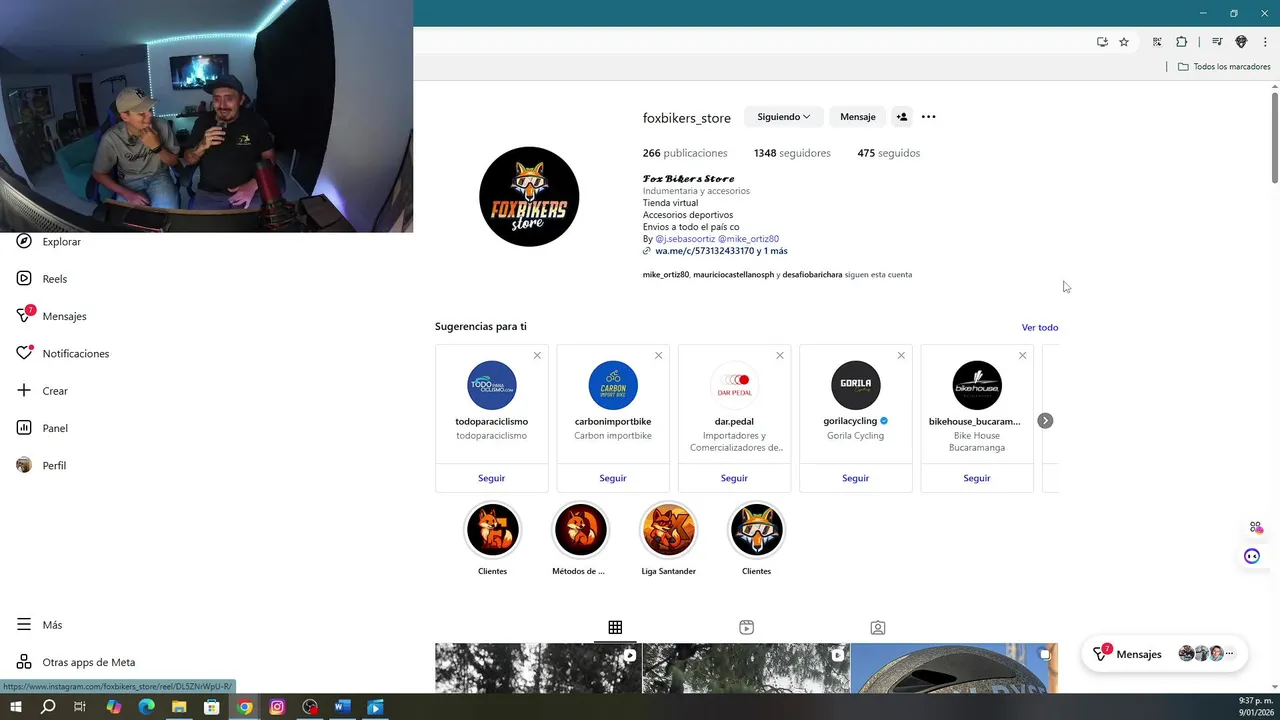This screenshot has height=720, width=1280.
Task: Open Microsoft Word from taskbar
Action: click(x=342, y=707)
